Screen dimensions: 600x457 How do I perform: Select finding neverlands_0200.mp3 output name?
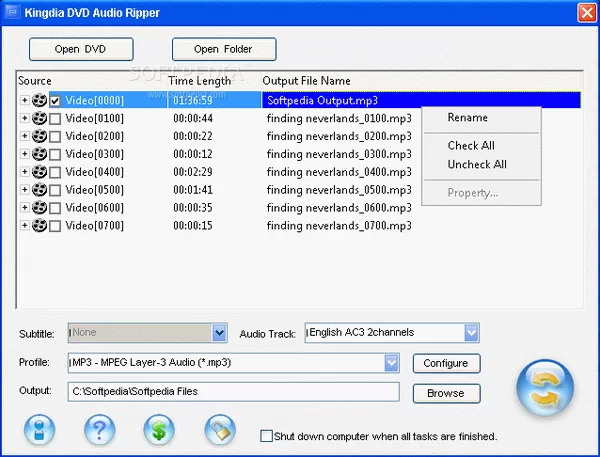[339, 136]
